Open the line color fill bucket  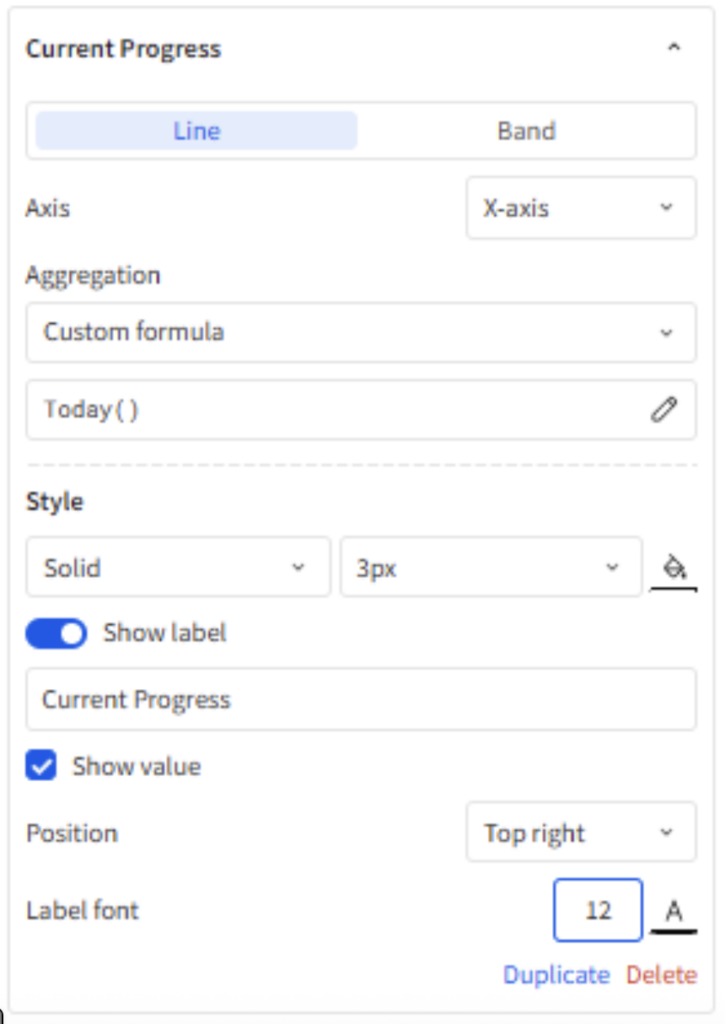[674, 569]
